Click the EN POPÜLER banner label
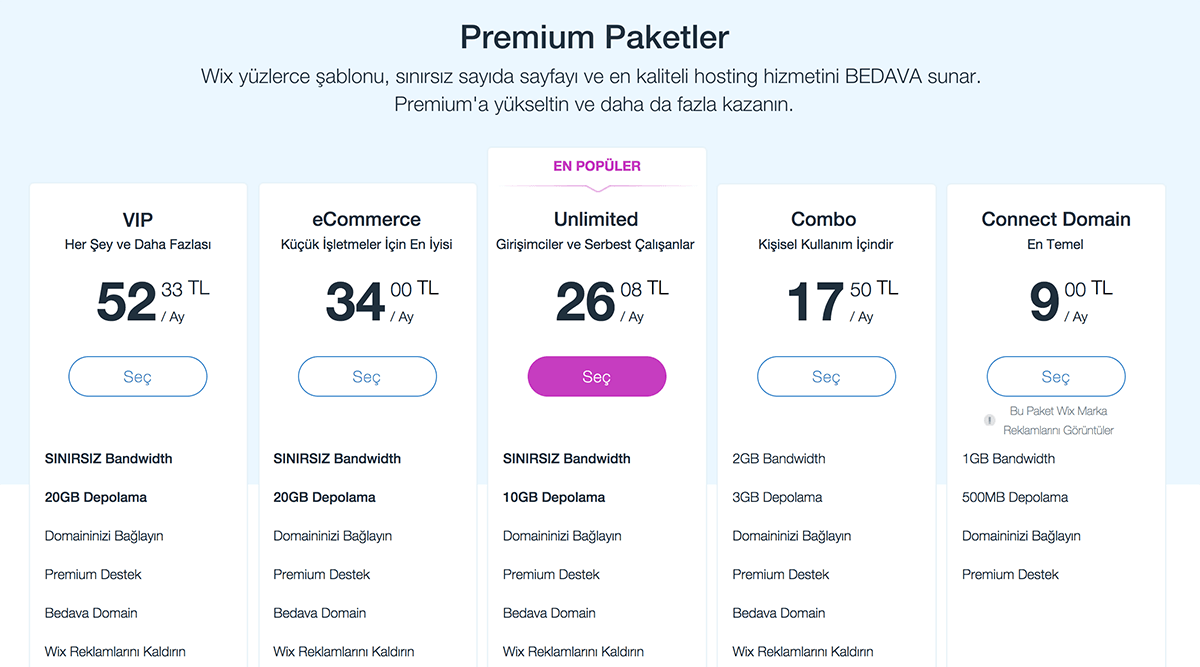Image resolution: width=1200 pixels, height=667 pixels. (x=597, y=166)
